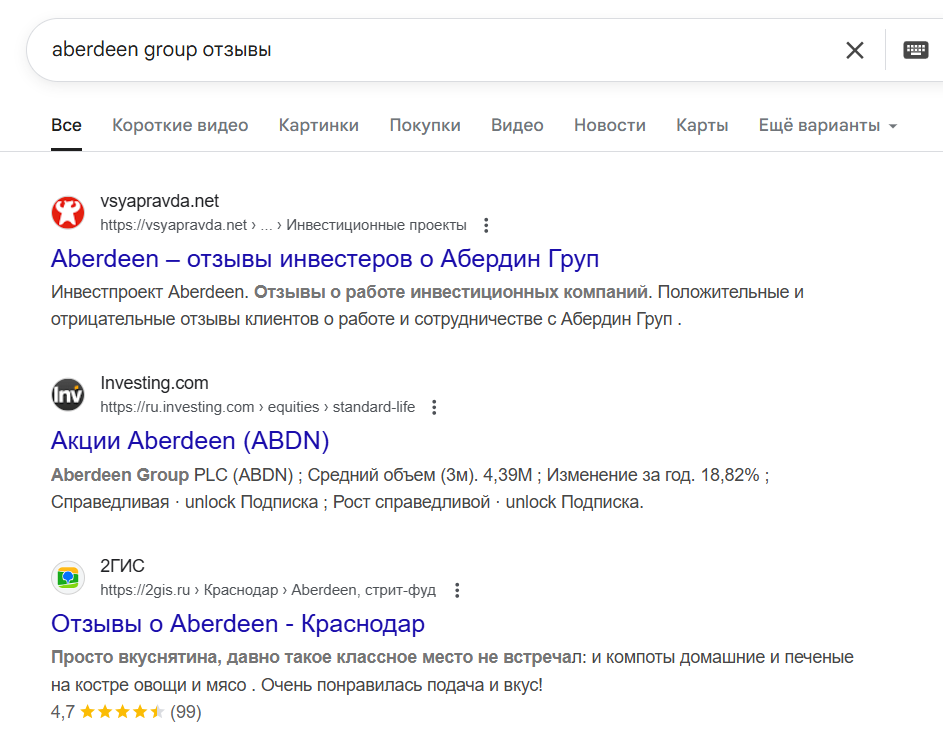This screenshot has width=943, height=750.
Task: Click the ru.investing.com equities breadcrumb URL
Action: [x=257, y=408]
